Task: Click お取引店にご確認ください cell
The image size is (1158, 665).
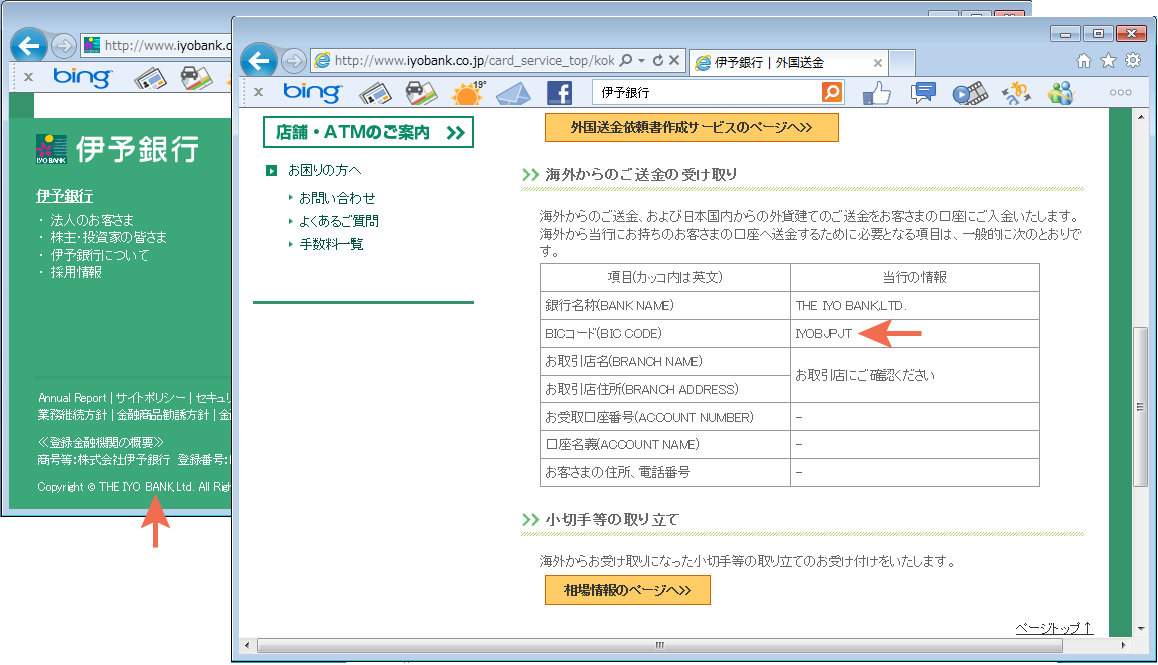Action: pyautogui.click(x=914, y=375)
